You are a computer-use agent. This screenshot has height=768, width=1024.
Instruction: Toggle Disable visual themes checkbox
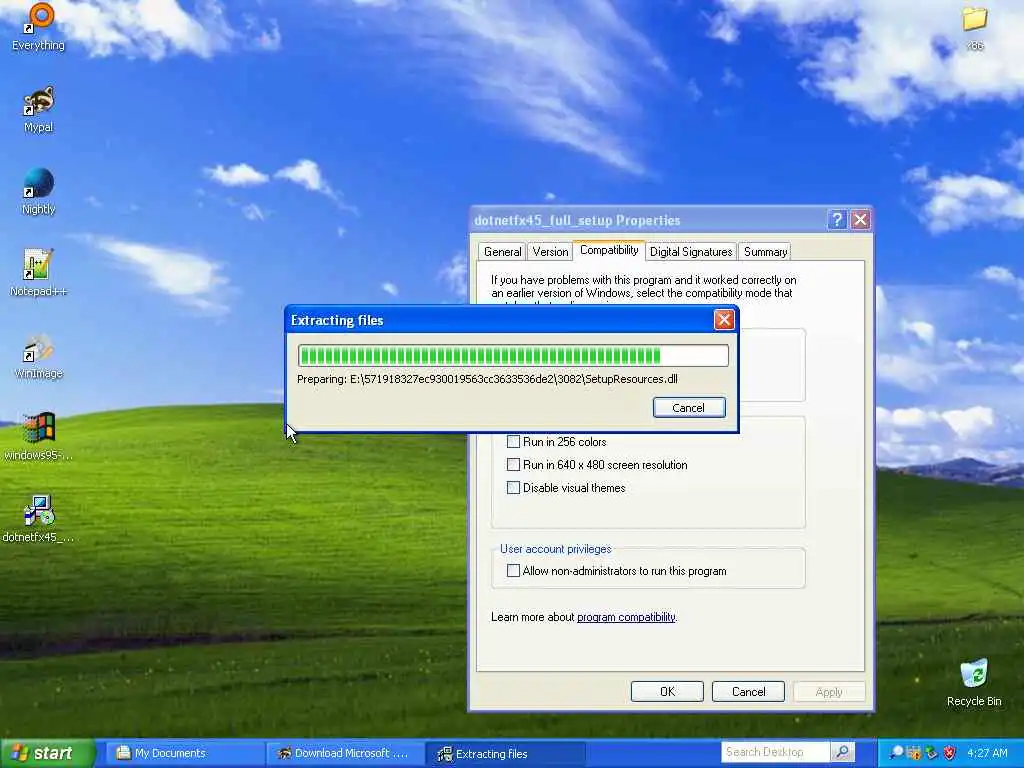(x=566, y=488)
